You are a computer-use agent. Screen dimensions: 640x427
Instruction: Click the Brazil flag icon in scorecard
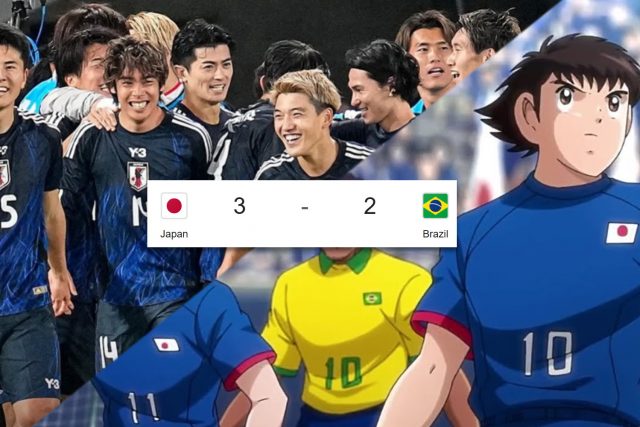click(435, 206)
